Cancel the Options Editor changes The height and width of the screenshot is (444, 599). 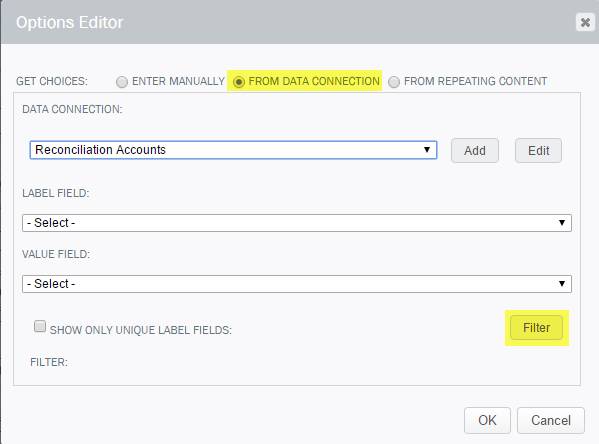(x=550, y=420)
